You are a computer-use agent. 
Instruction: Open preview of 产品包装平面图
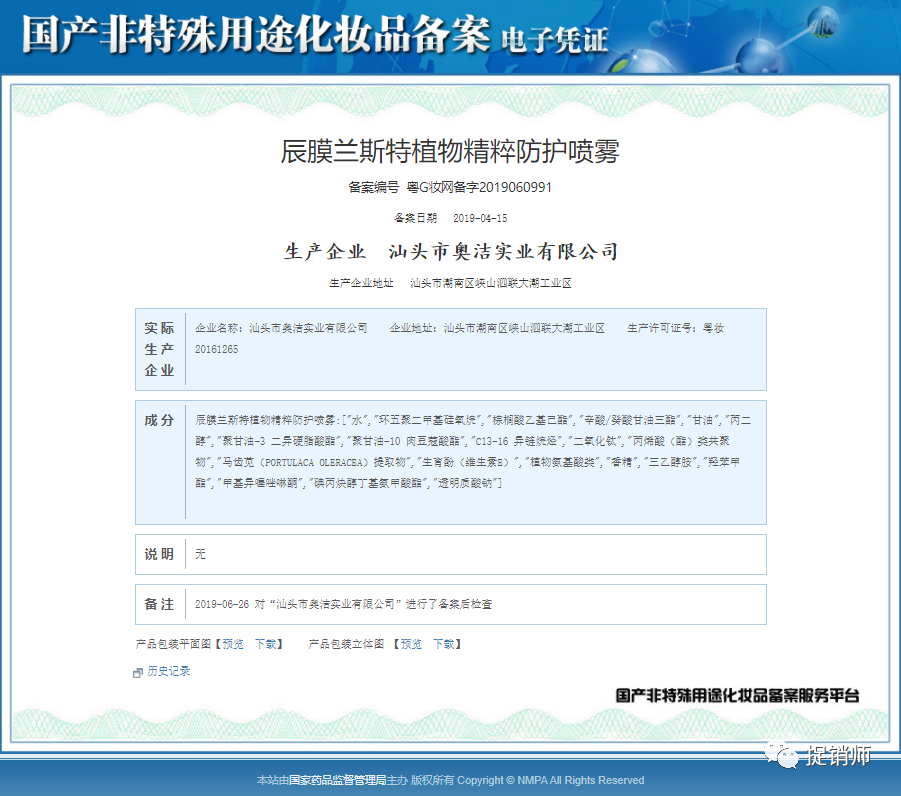233,644
